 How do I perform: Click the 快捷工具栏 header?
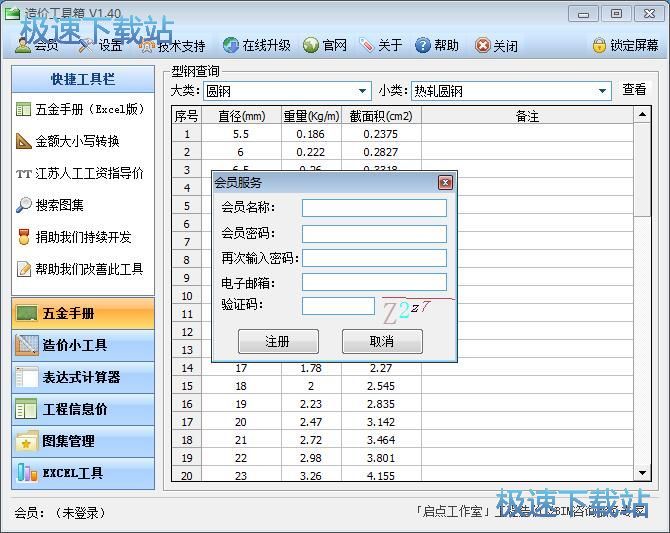pos(83,79)
